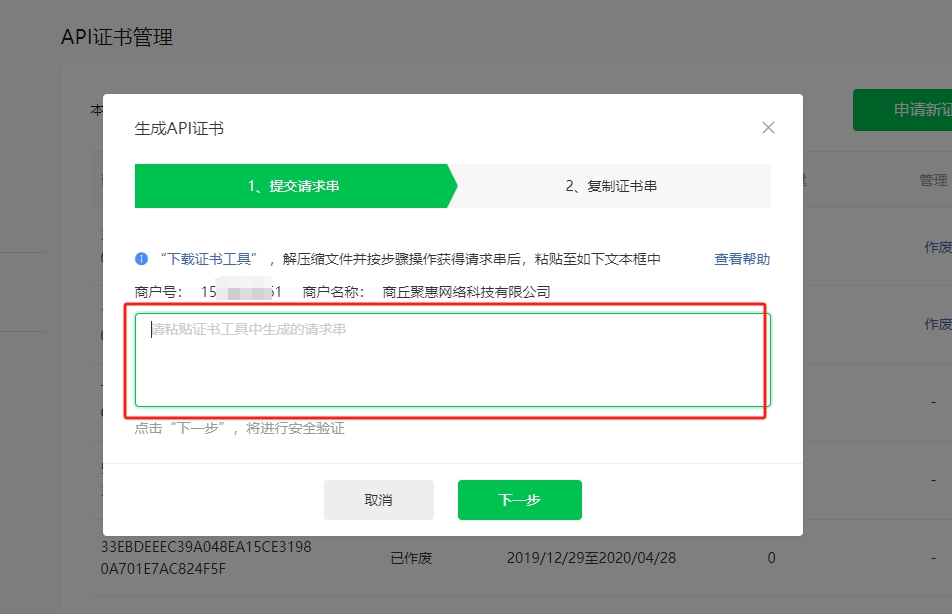This screenshot has height=614, width=952.
Task: Click the merchant name 商丘聚惠网络科技有限公司
Action: tap(466, 292)
